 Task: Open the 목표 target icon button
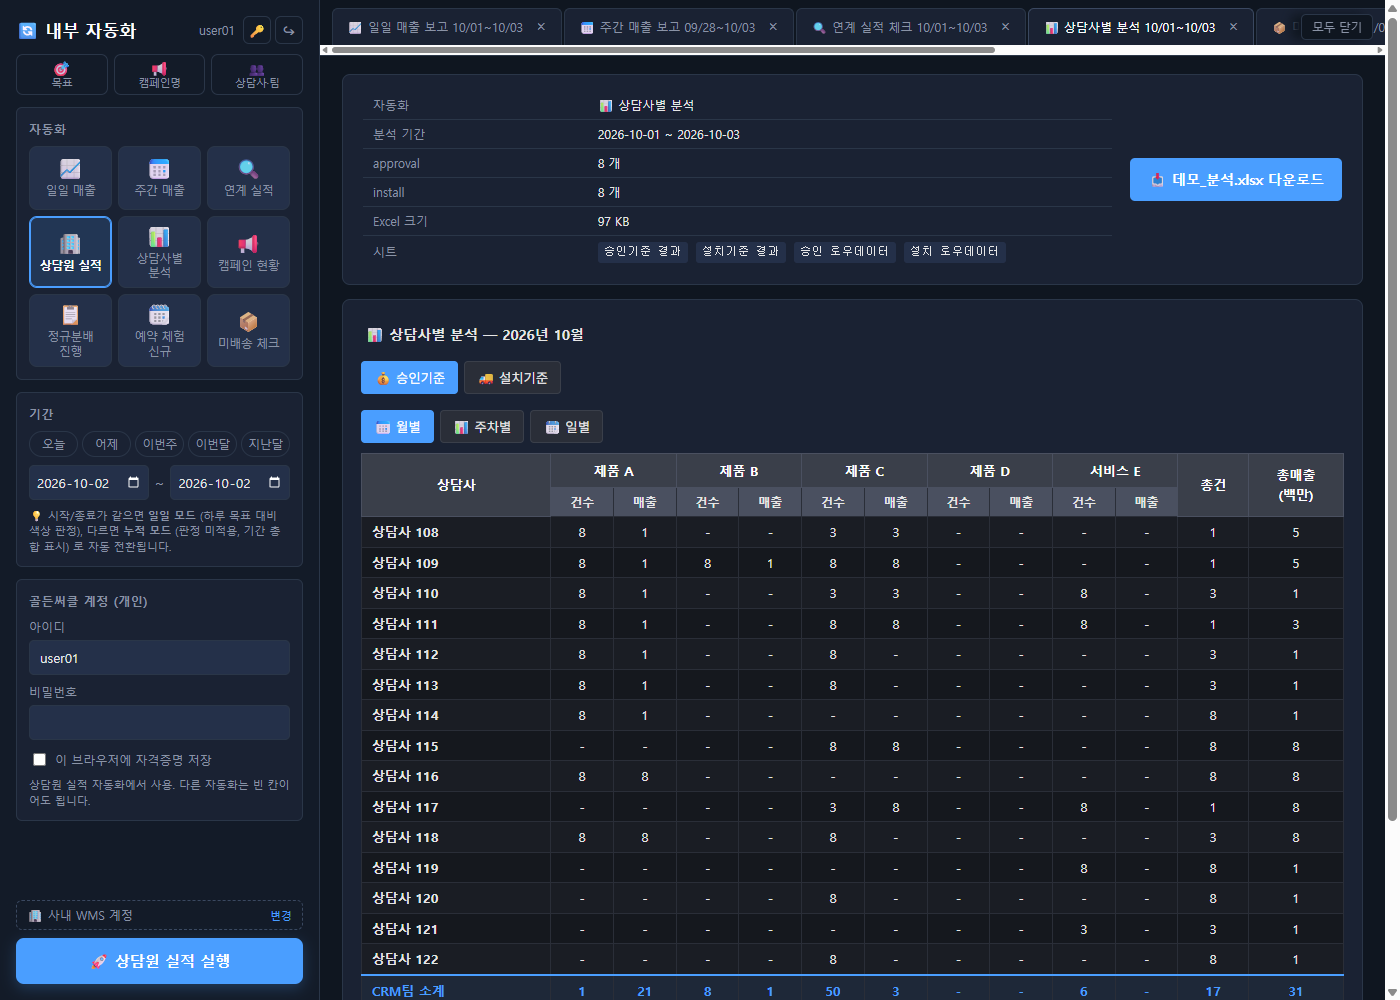62,75
